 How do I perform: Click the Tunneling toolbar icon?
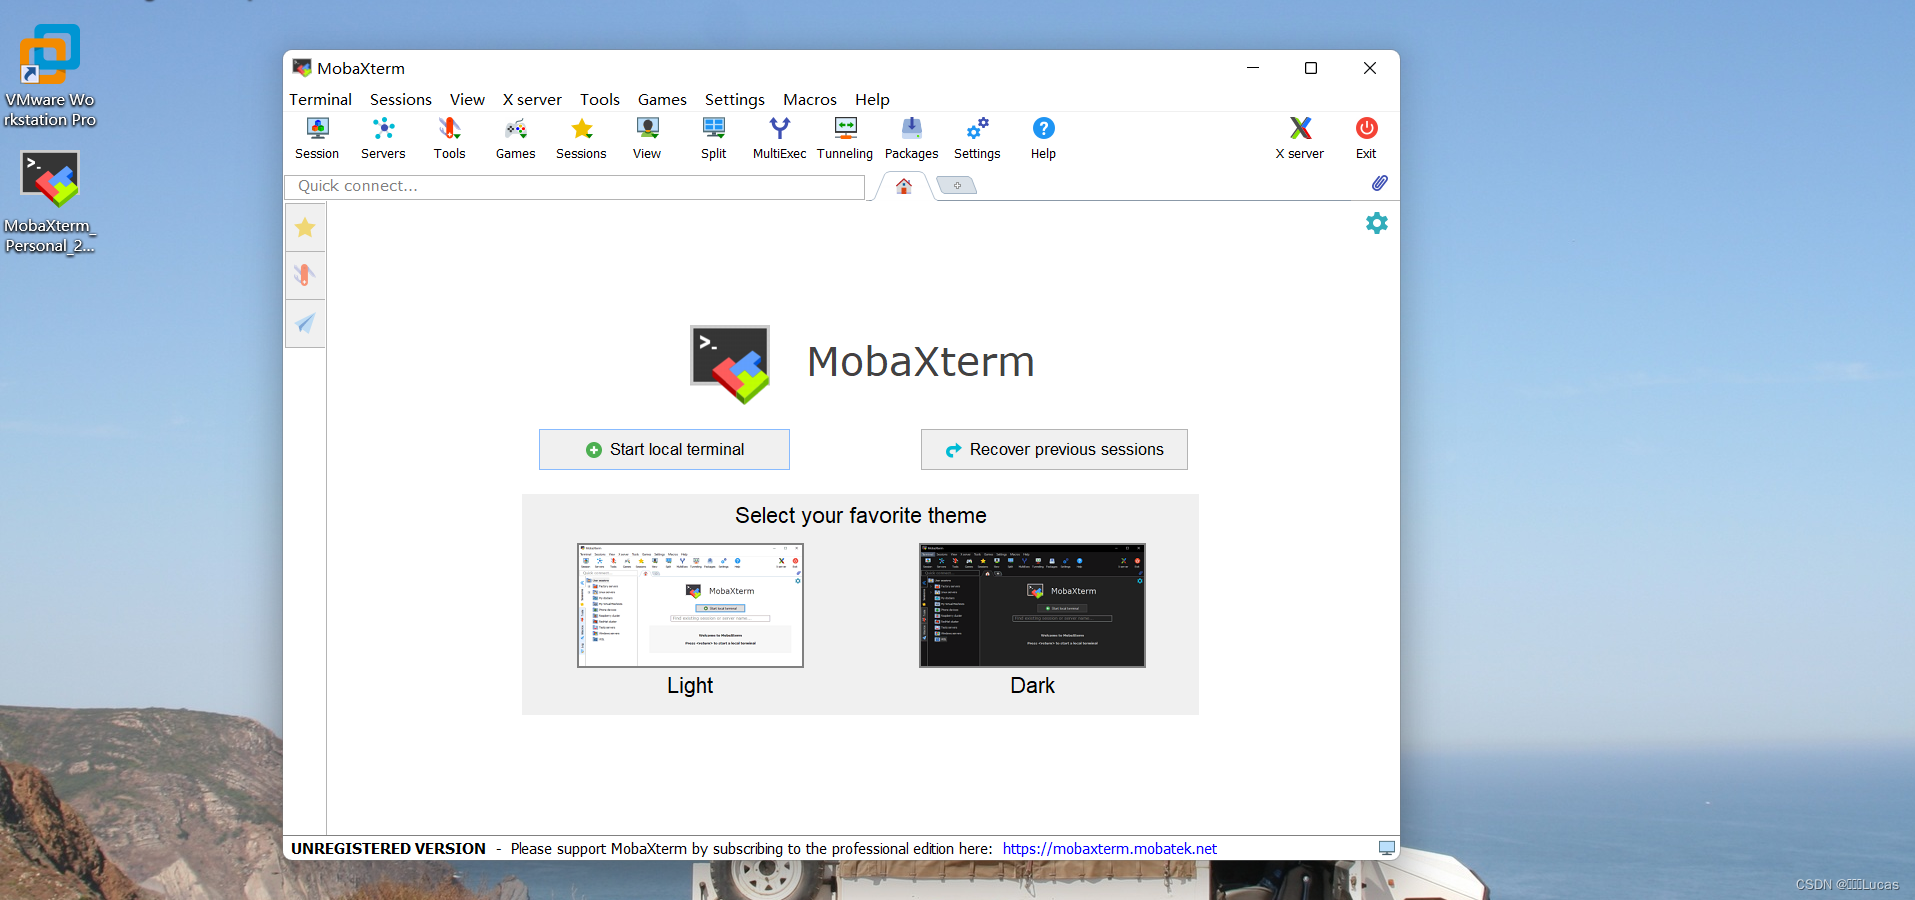point(845,139)
